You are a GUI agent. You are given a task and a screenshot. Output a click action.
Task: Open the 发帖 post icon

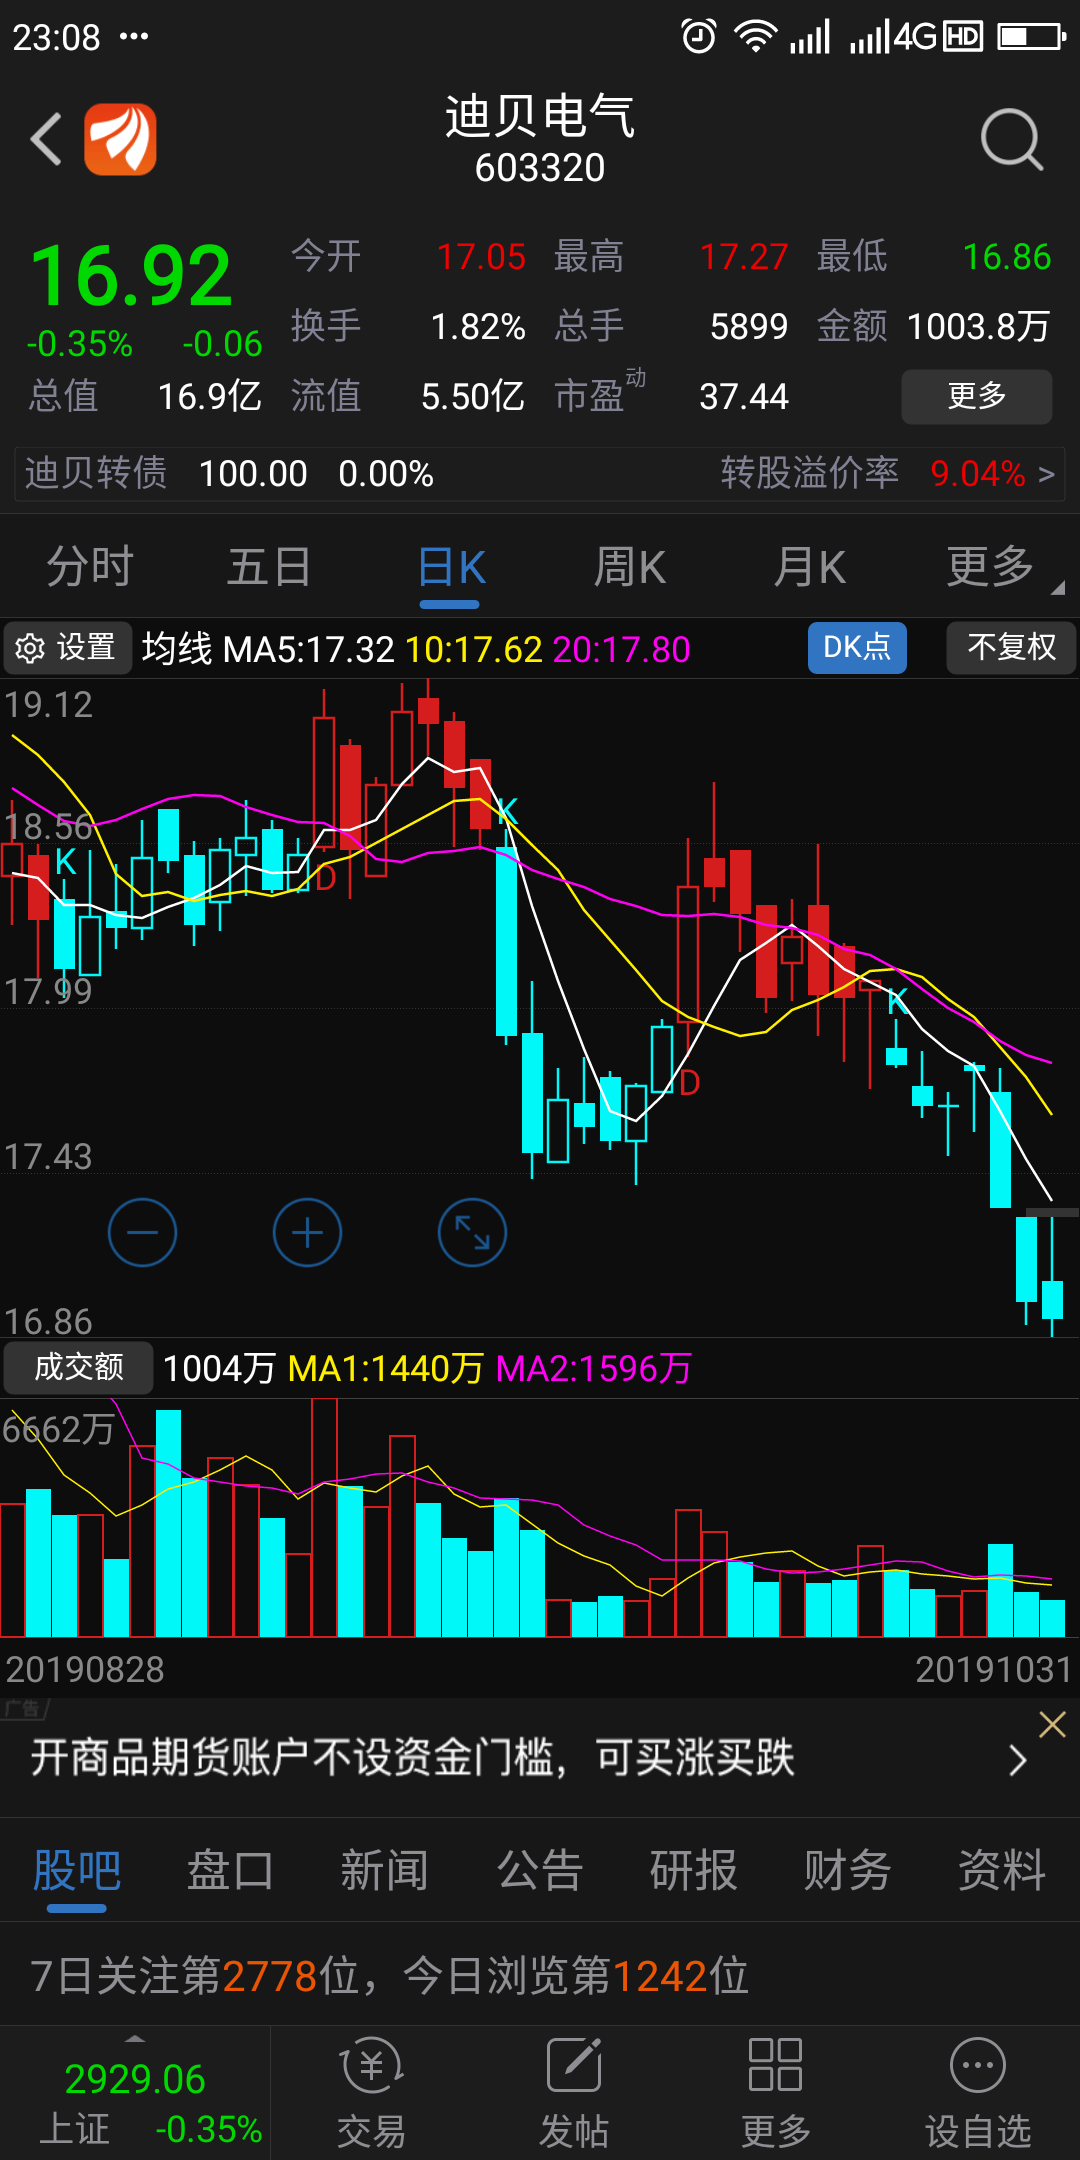coord(574,2094)
